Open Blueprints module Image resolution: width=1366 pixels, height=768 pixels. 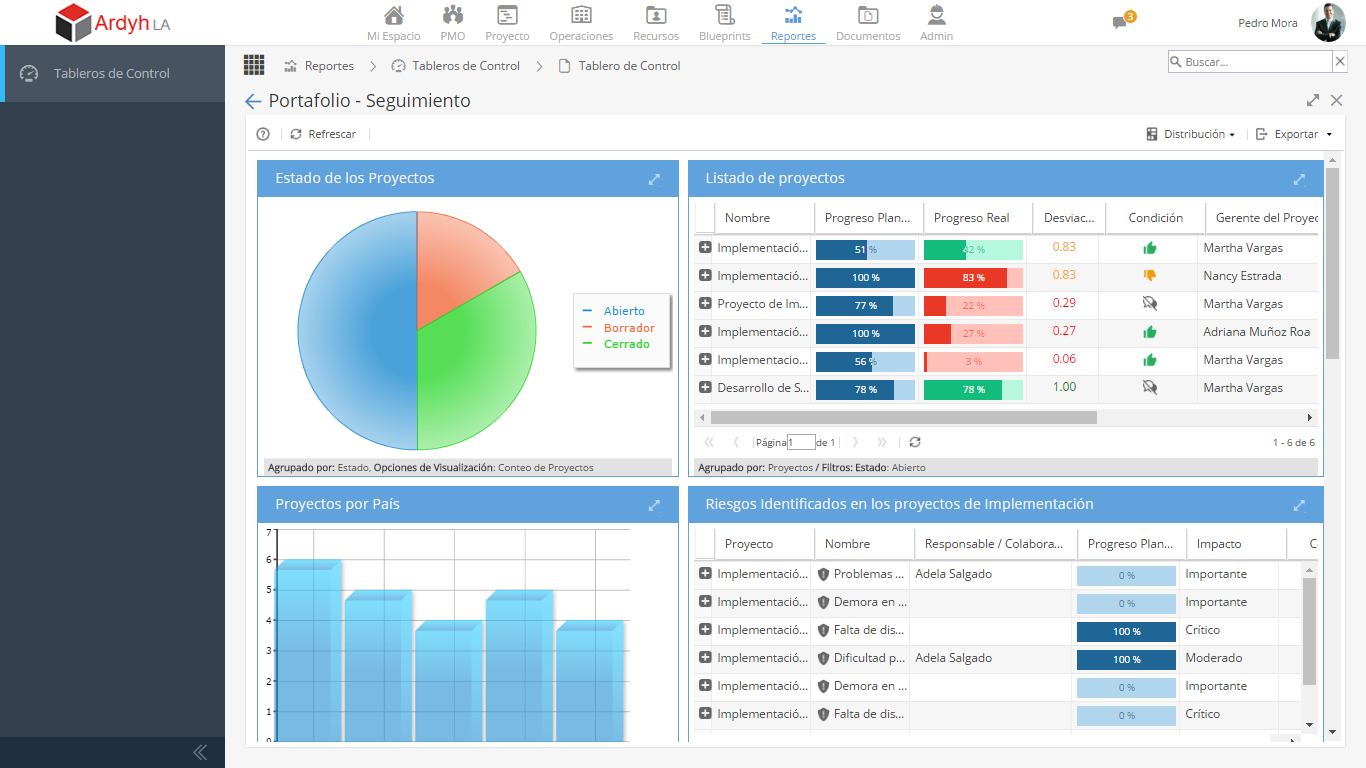tap(725, 23)
